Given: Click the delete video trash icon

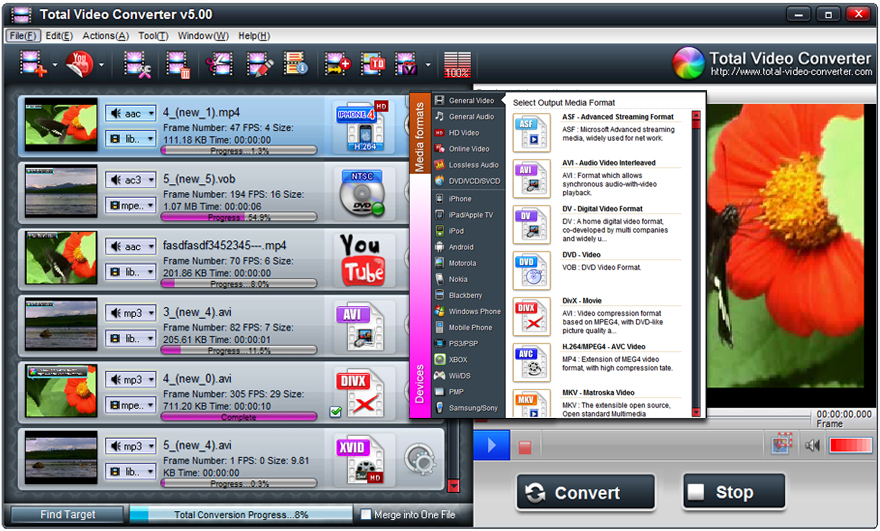Looking at the screenshot, I should (178, 65).
